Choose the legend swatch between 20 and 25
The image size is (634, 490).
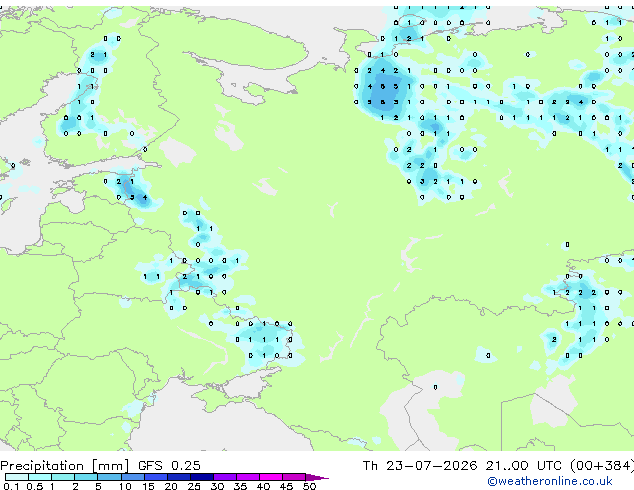(x=179, y=477)
